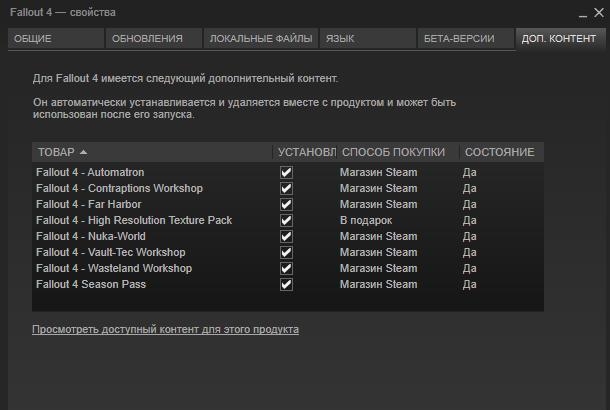Toggle the Nuka-World install checkbox

pyautogui.click(x=286, y=237)
